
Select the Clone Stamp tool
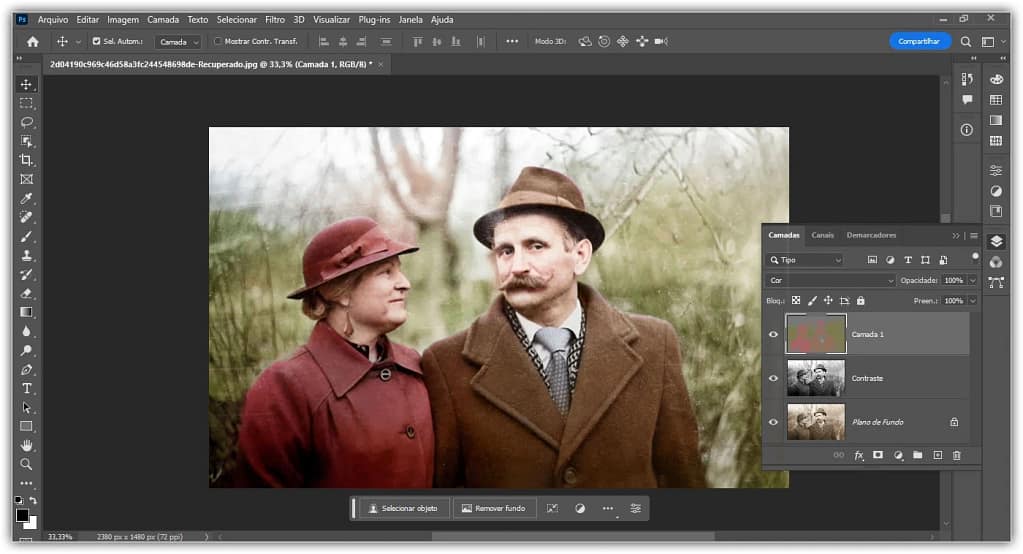[26, 255]
